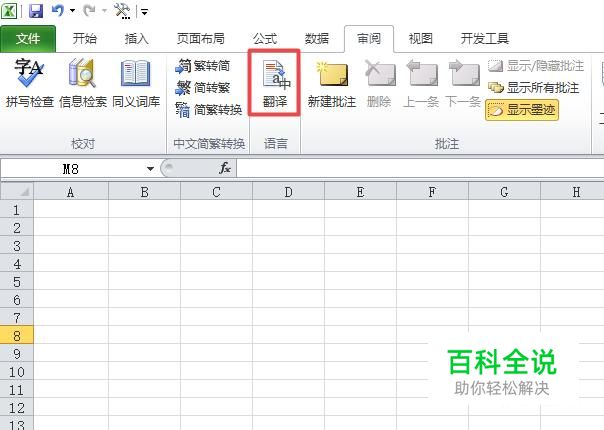This screenshot has width=604, height=430.
Task: Toggle 显示/隐藏批注
Action: coord(536,66)
